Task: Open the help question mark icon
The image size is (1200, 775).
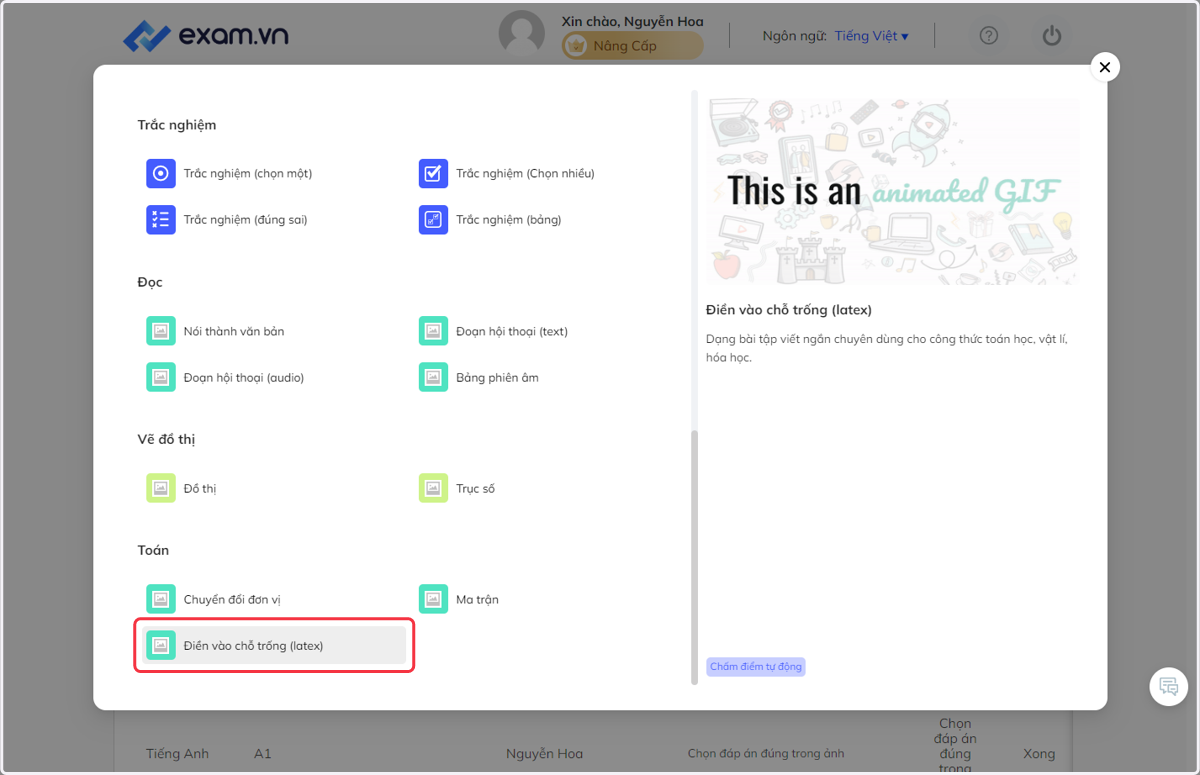Action: point(989,36)
